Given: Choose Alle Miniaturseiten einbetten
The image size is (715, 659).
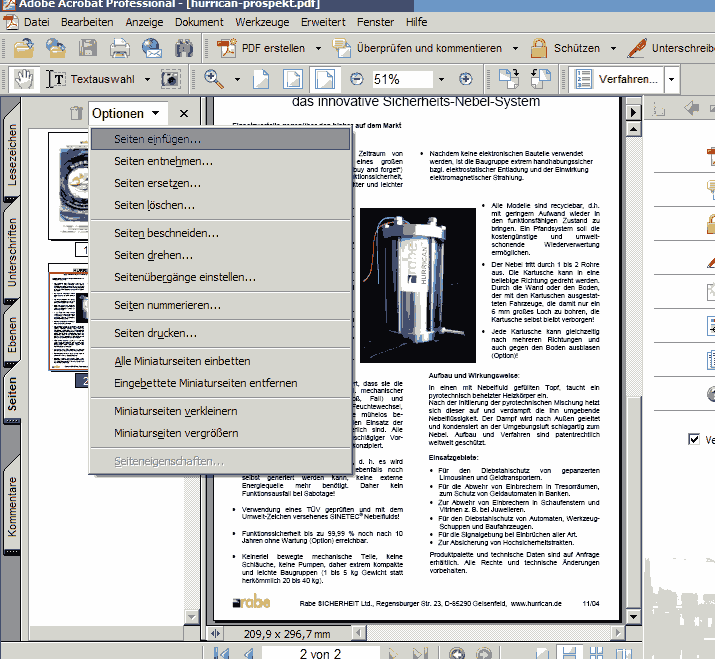Looking at the screenshot, I should 220,361.
